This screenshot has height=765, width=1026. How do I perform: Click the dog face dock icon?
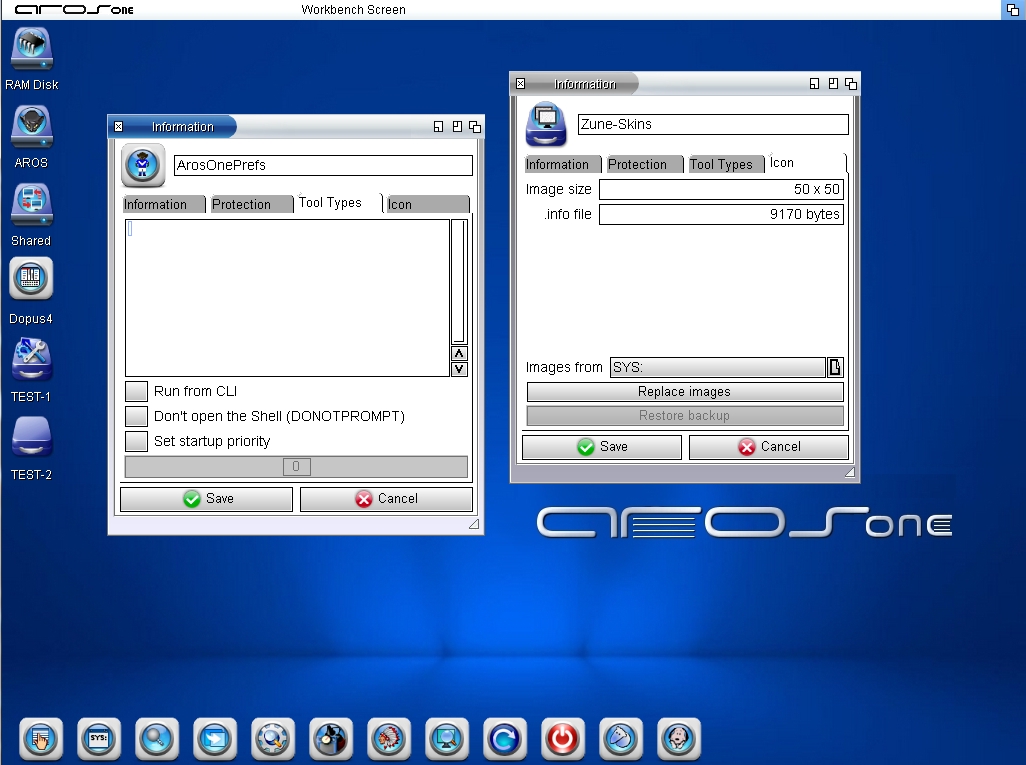(x=679, y=739)
